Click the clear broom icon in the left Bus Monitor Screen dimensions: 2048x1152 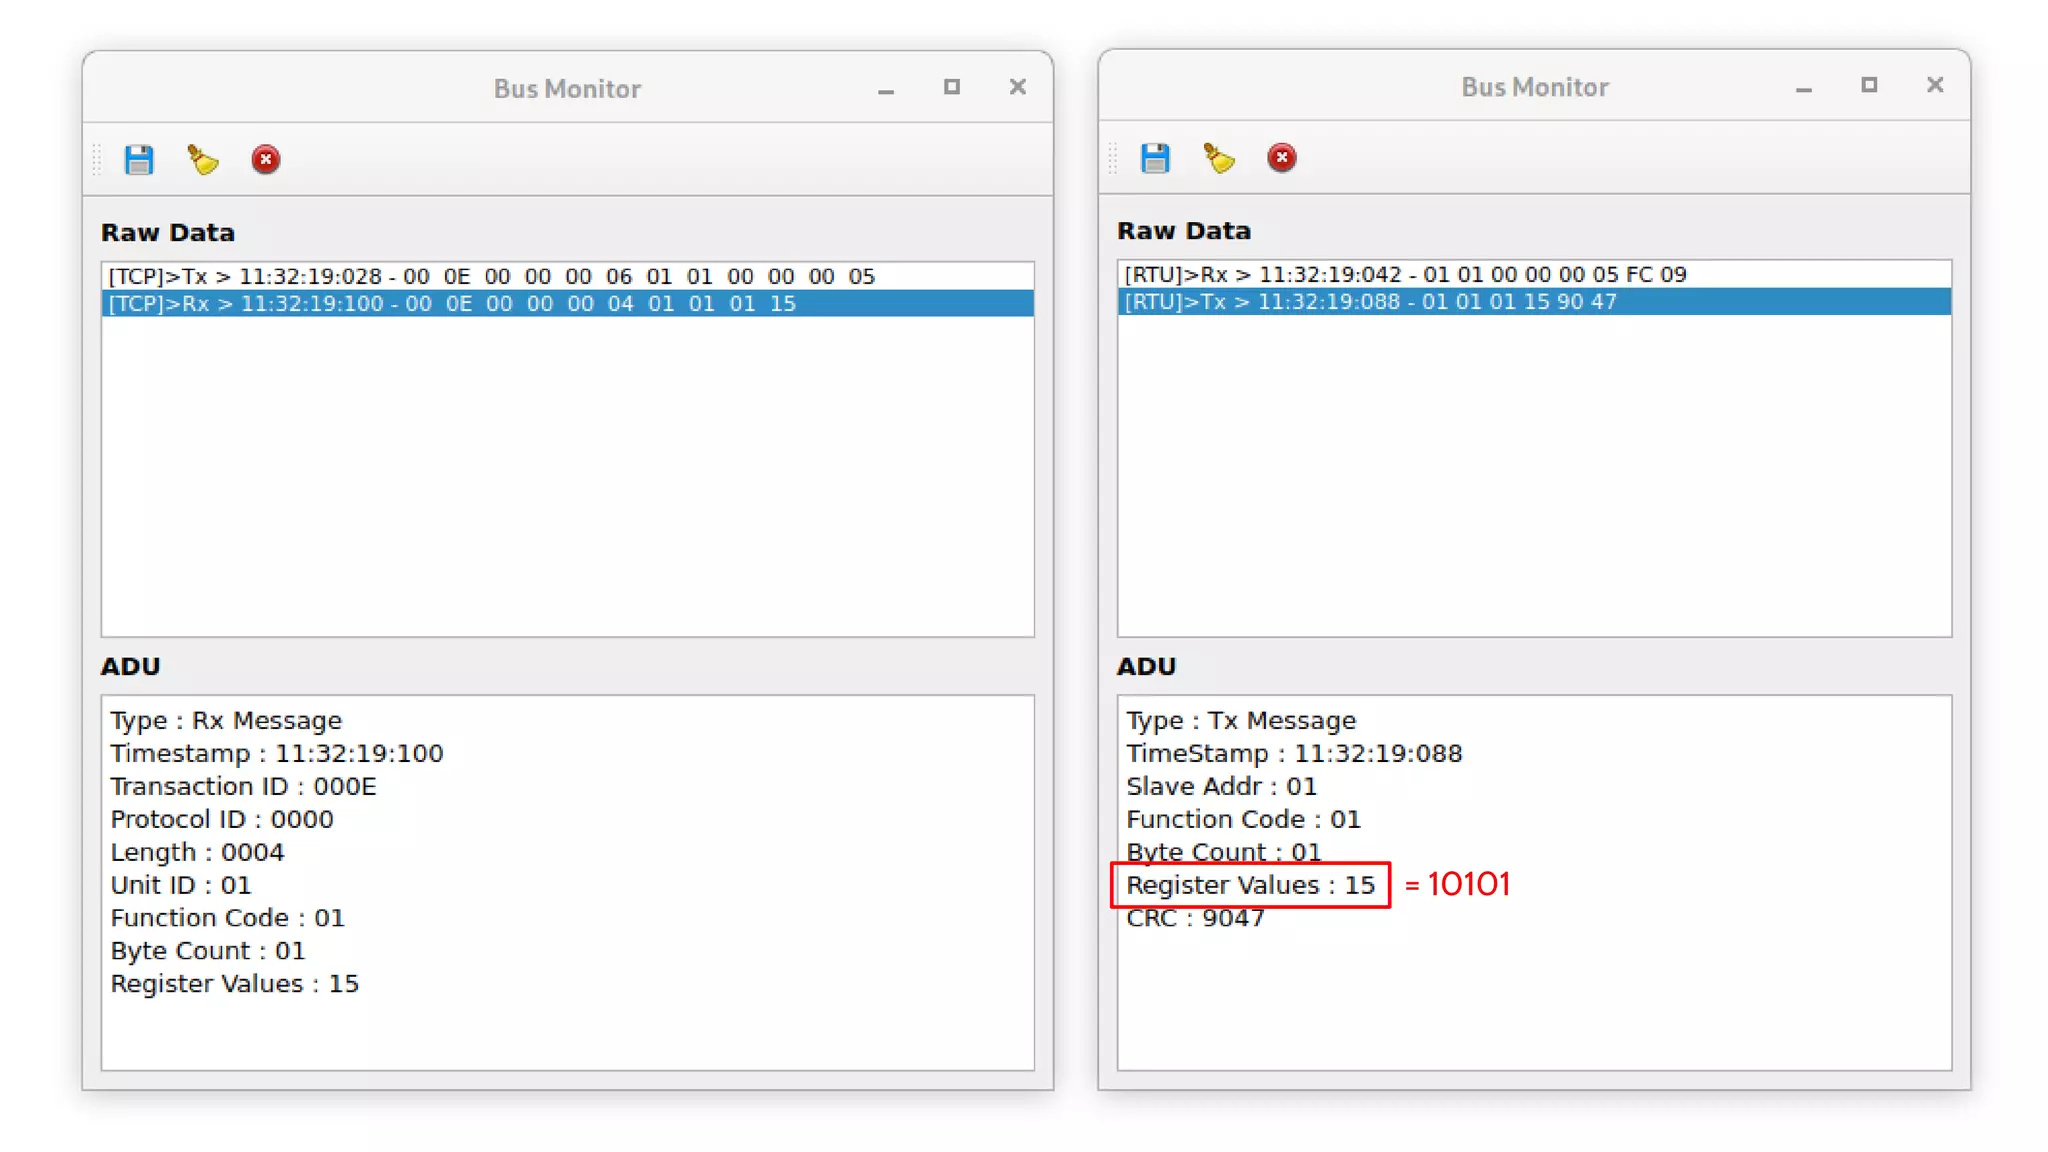pyautogui.click(x=203, y=160)
